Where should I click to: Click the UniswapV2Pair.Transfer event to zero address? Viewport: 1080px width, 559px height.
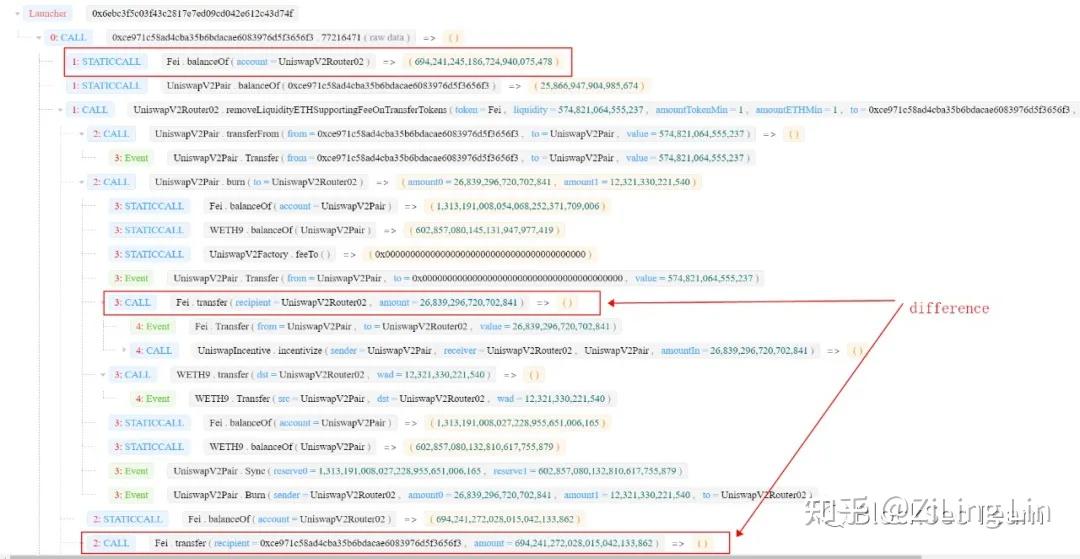(x=465, y=278)
